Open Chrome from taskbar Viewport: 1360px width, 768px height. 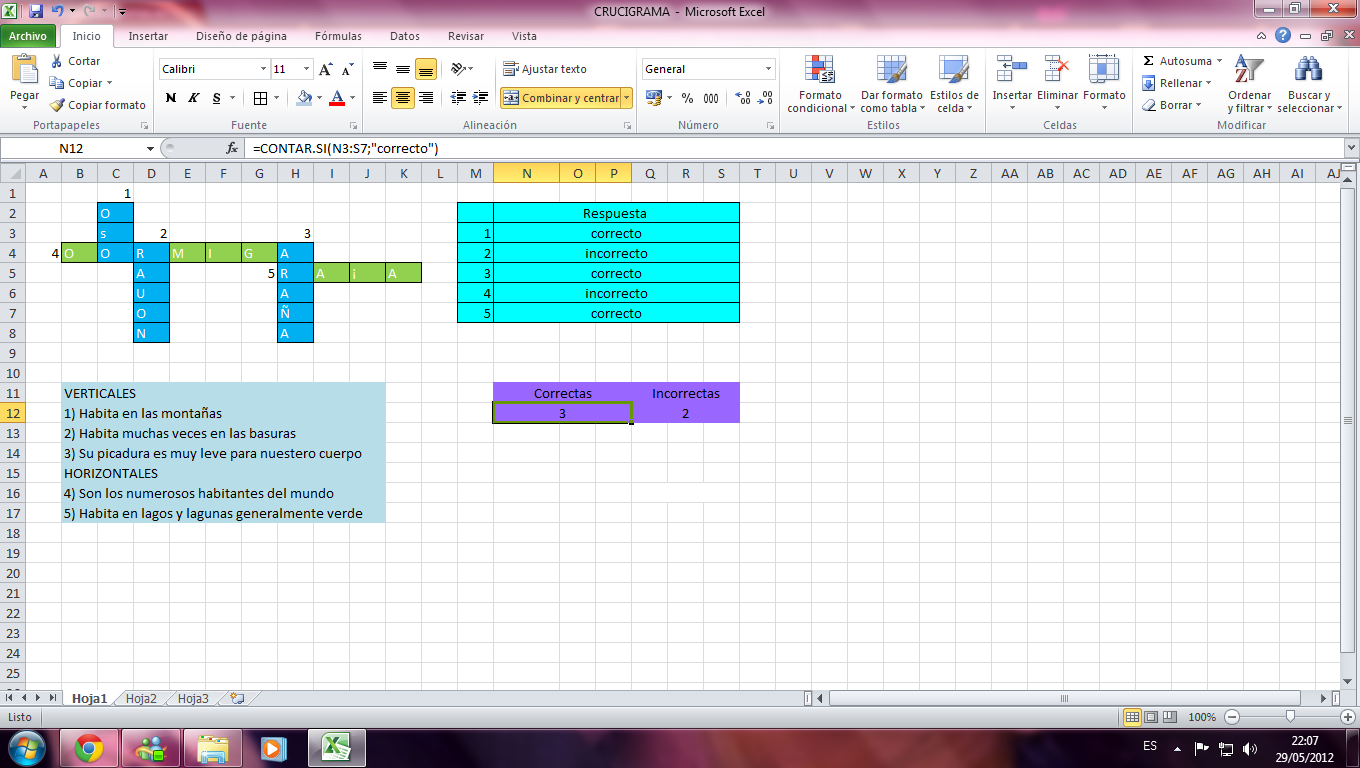click(89, 747)
